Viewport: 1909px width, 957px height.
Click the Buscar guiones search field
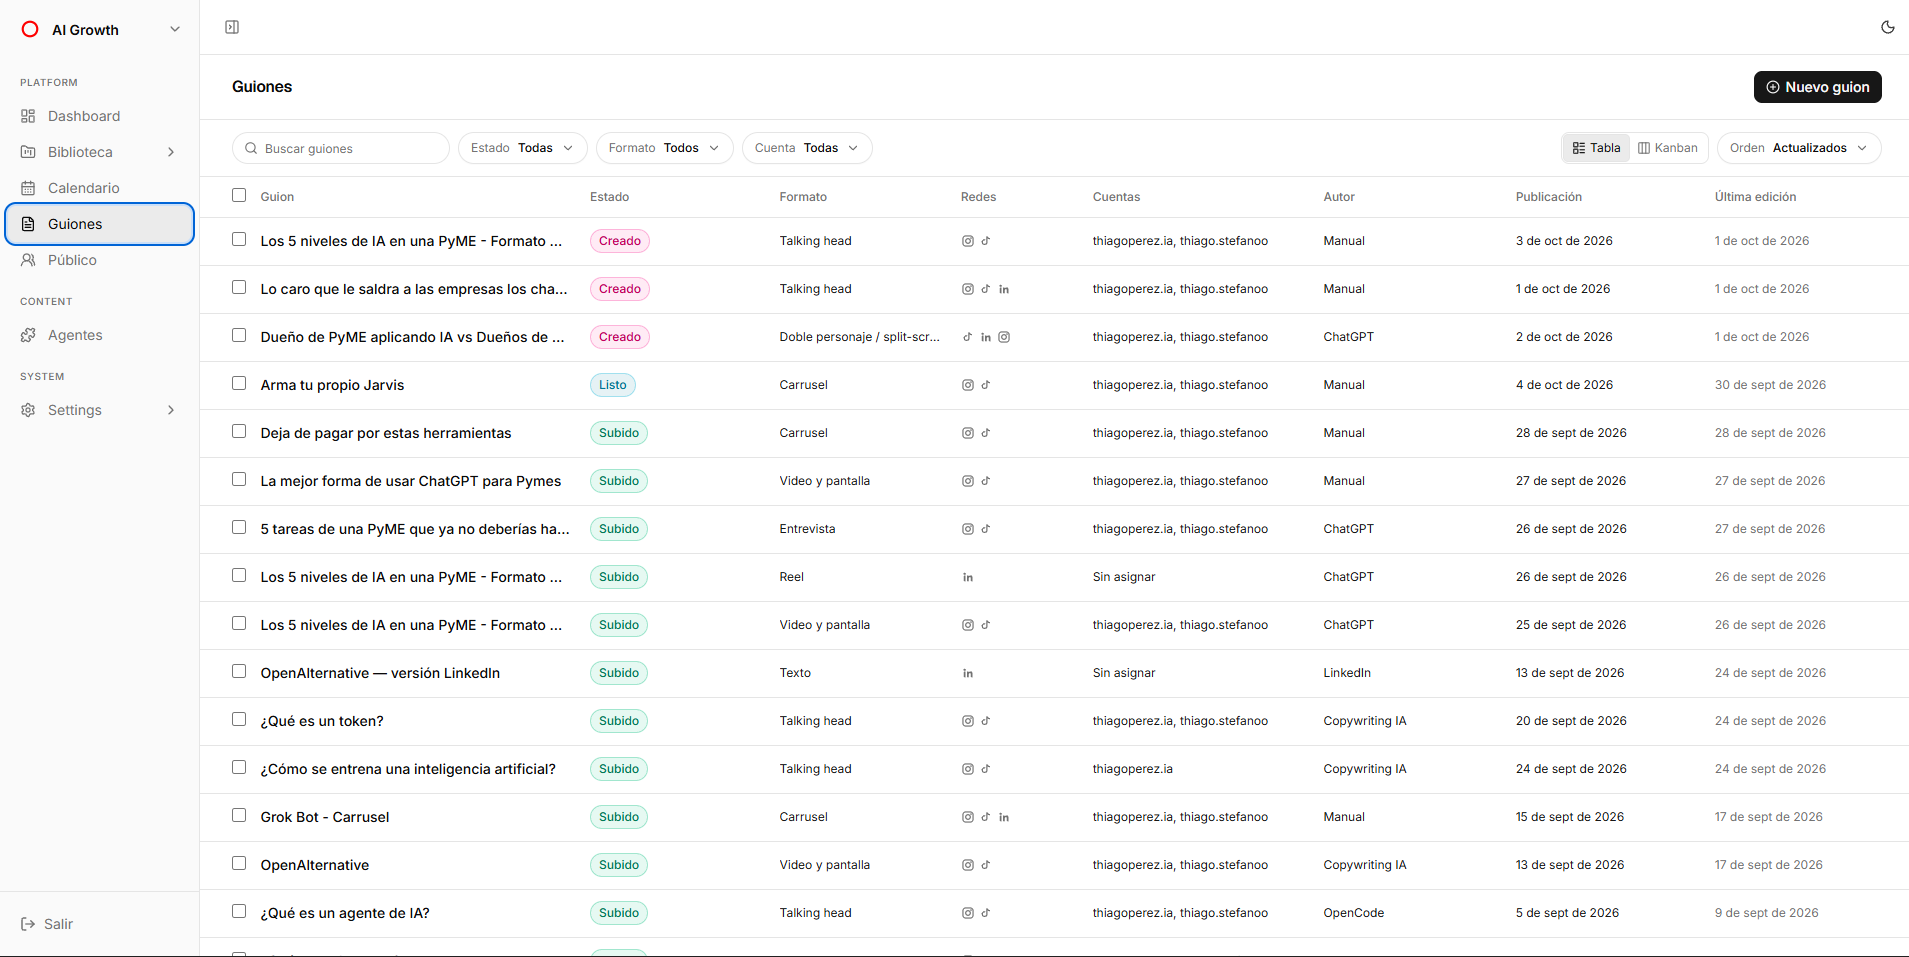(341, 148)
